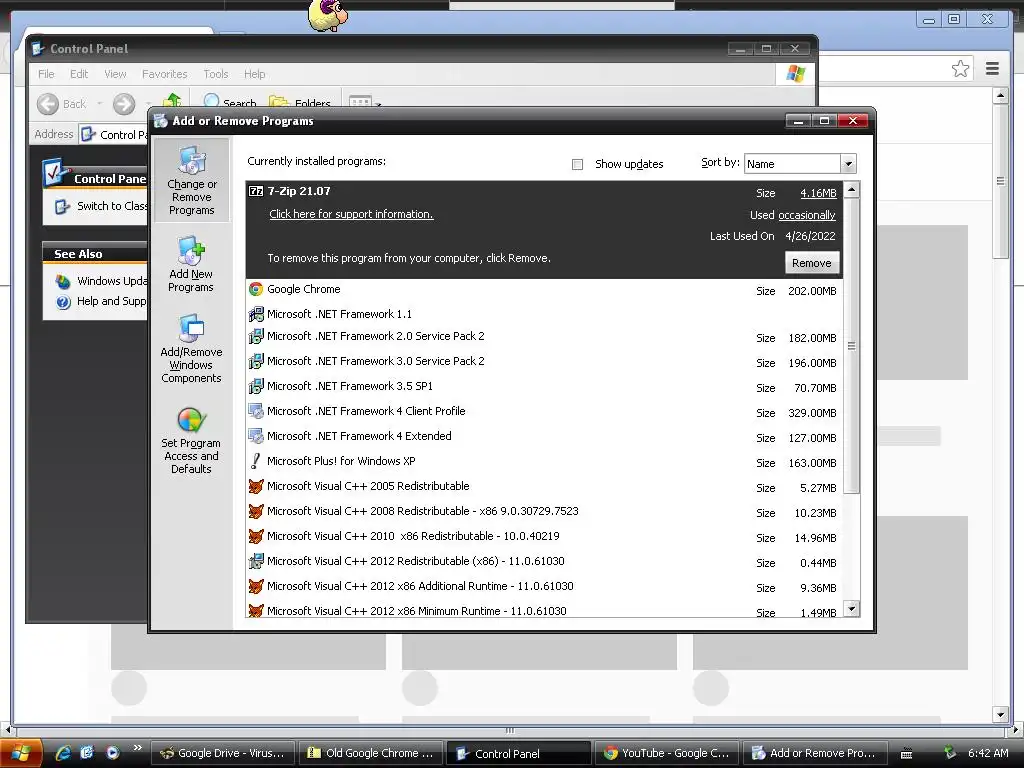Viewport: 1024px width, 768px height.
Task: Click Switch to Classic View link
Action: pos(112,206)
